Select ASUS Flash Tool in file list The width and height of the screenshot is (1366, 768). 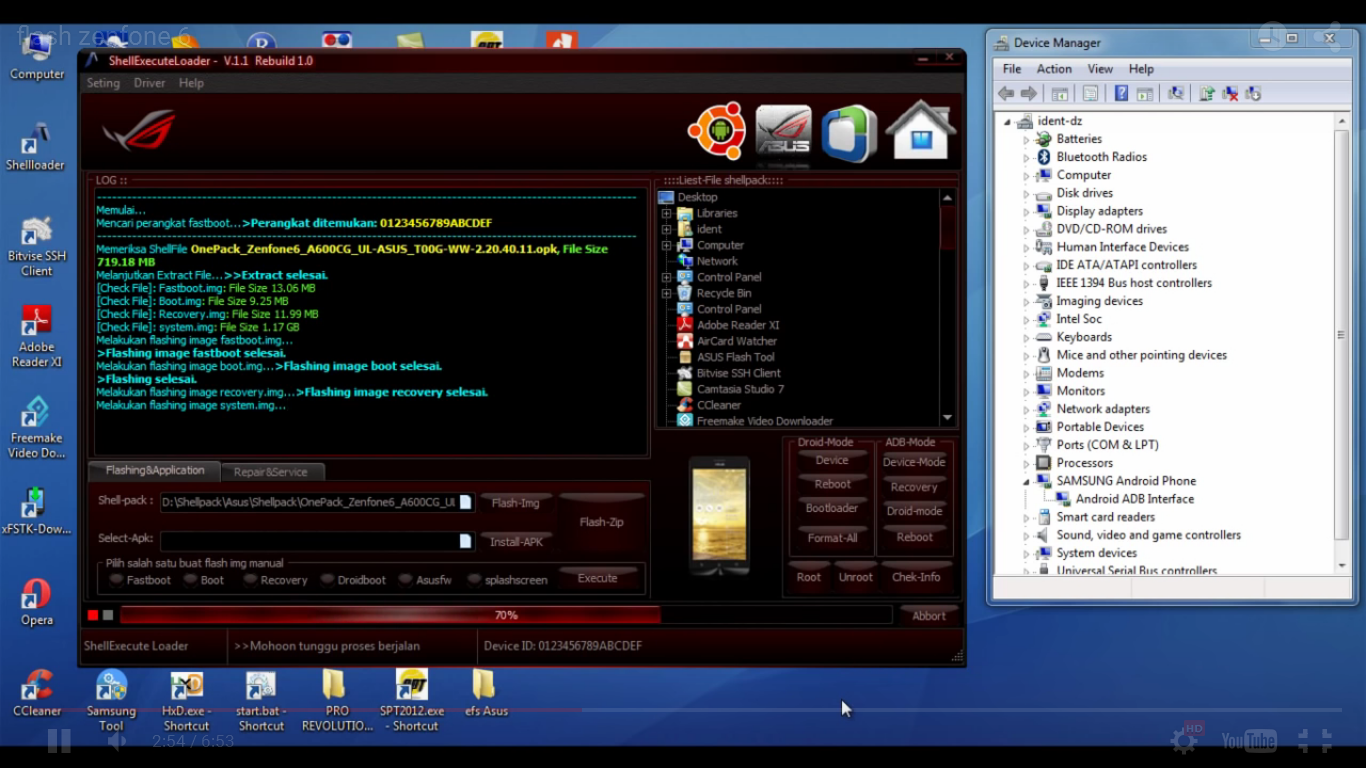tap(736, 357)
